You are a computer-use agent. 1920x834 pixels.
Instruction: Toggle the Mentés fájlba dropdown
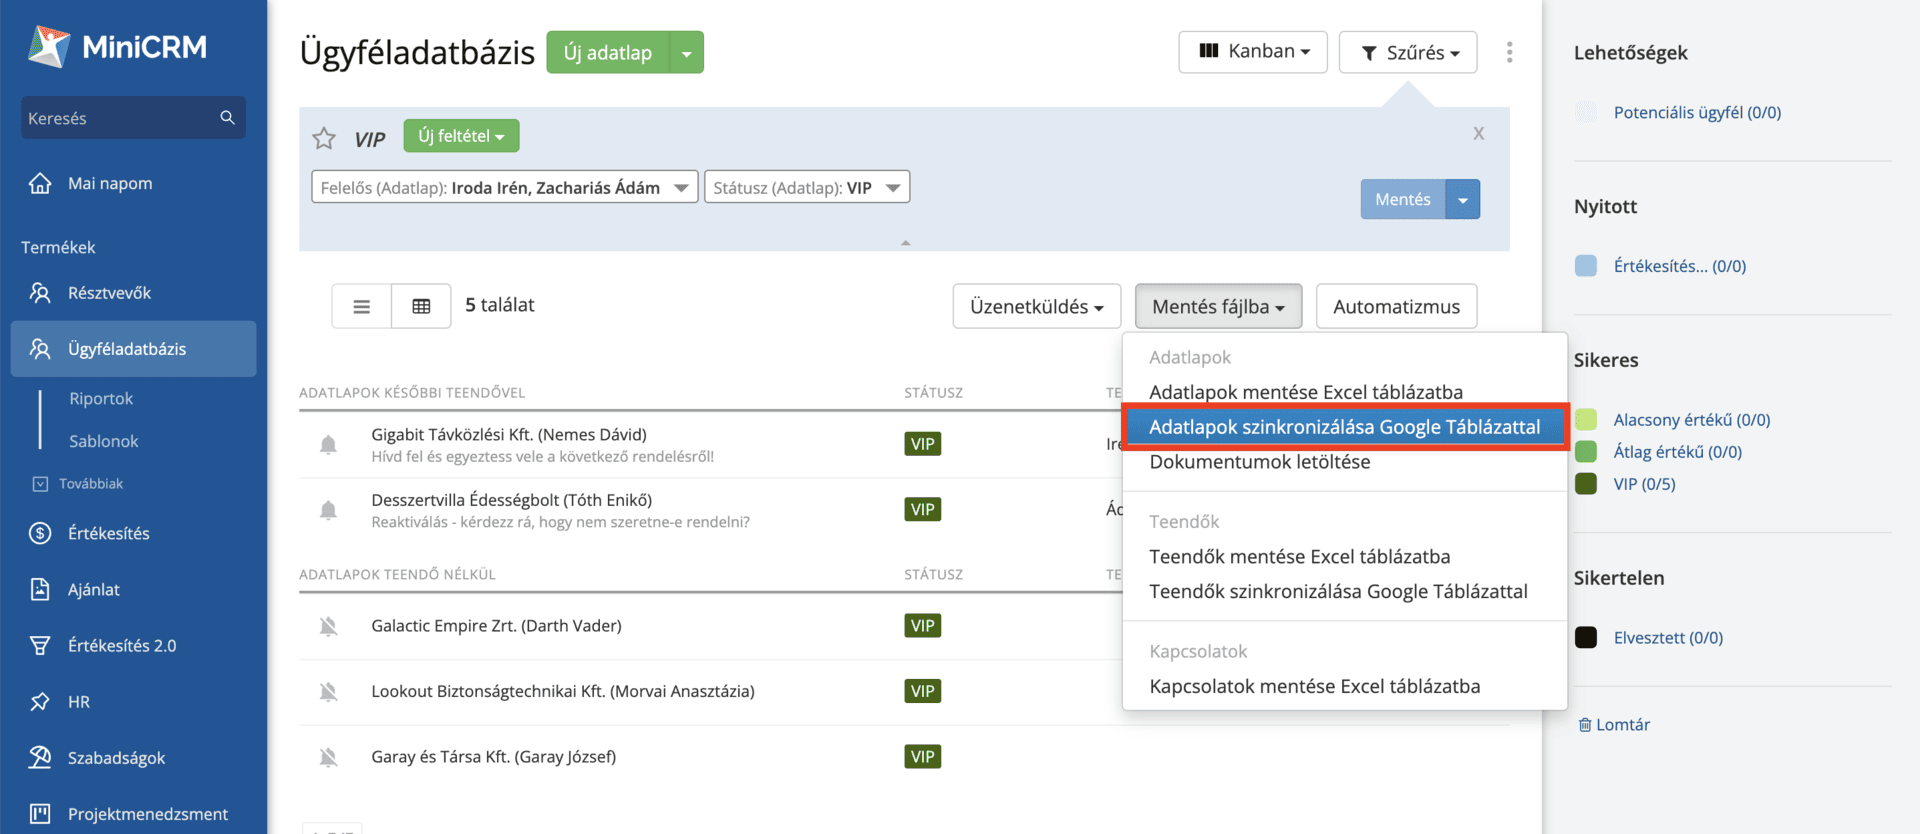pos(1218,306)
